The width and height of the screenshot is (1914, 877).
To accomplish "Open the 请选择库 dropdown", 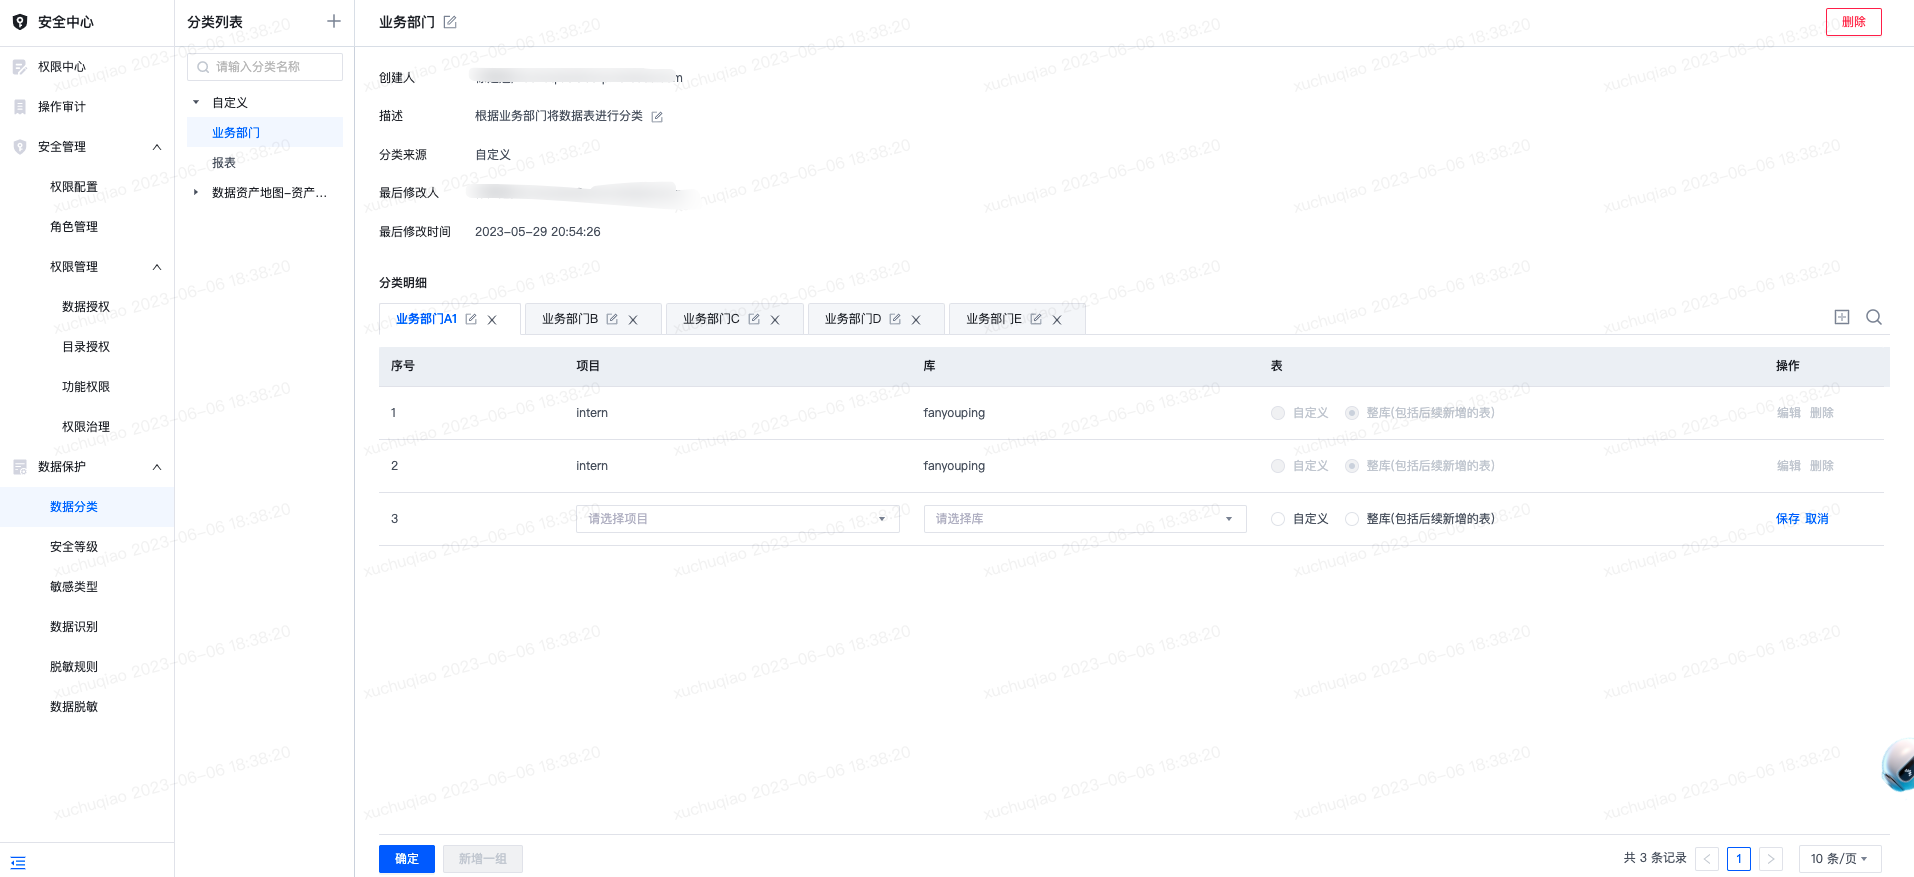I will point(1085,519).
